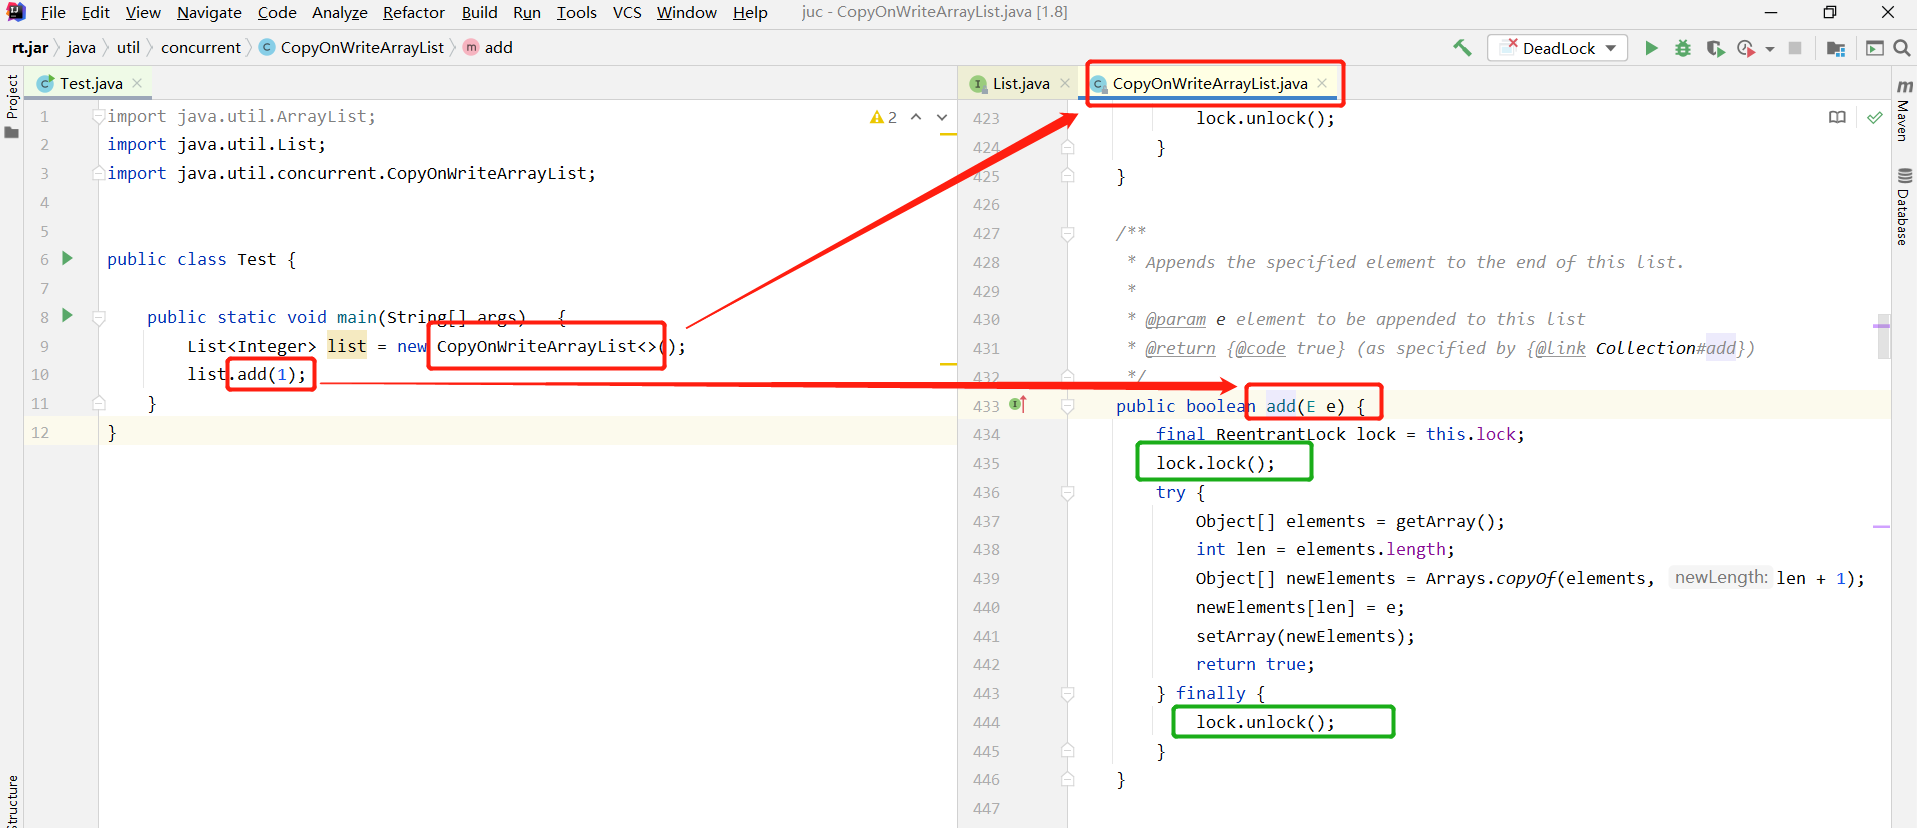Open the Tools menu

point(576,12)
